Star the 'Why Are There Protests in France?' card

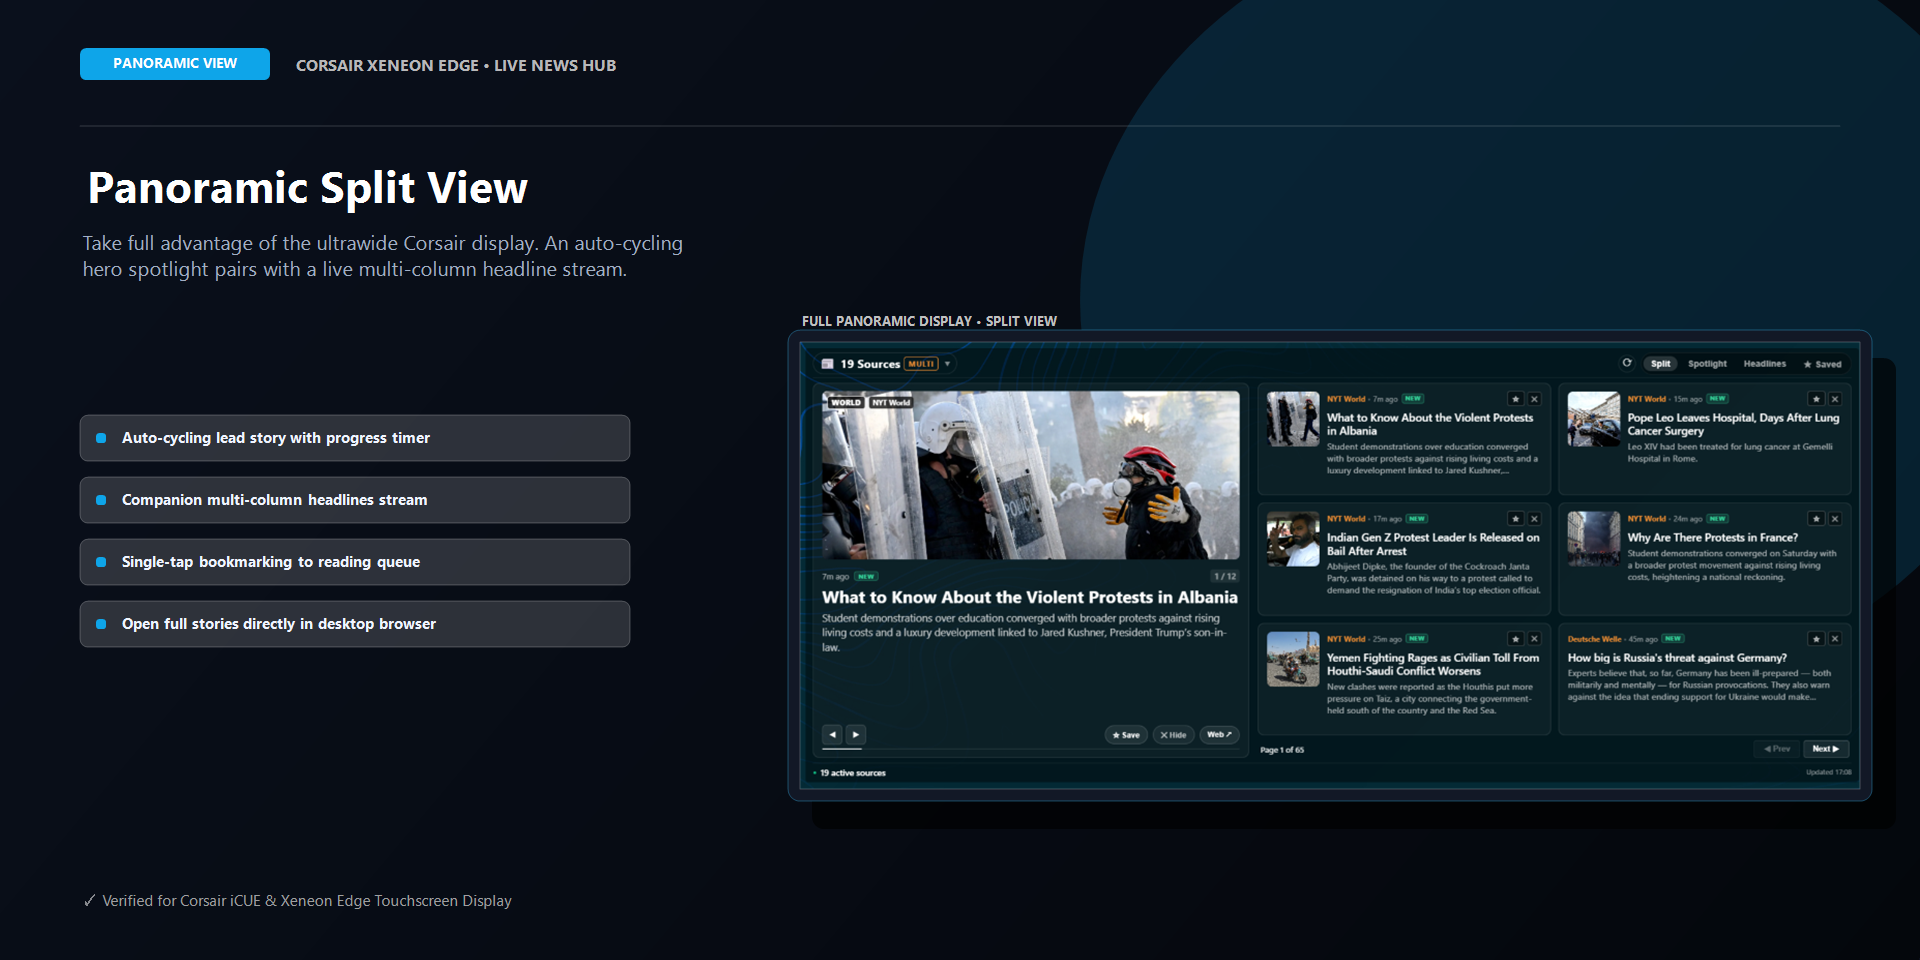click(1817, 519)
